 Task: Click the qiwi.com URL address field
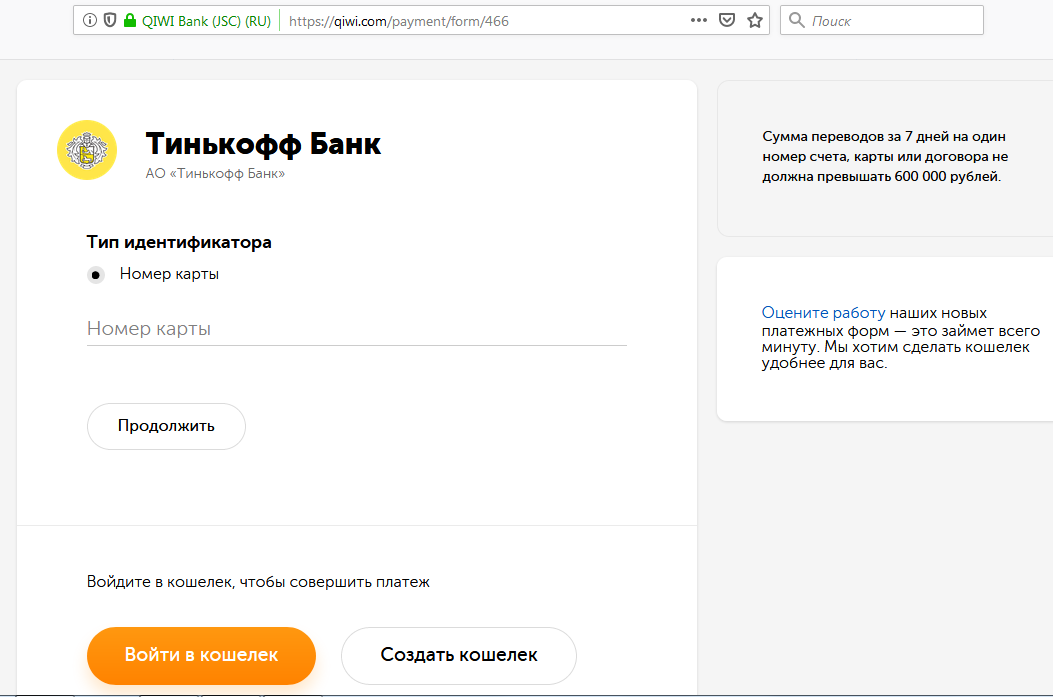click(x=484, y=21)
